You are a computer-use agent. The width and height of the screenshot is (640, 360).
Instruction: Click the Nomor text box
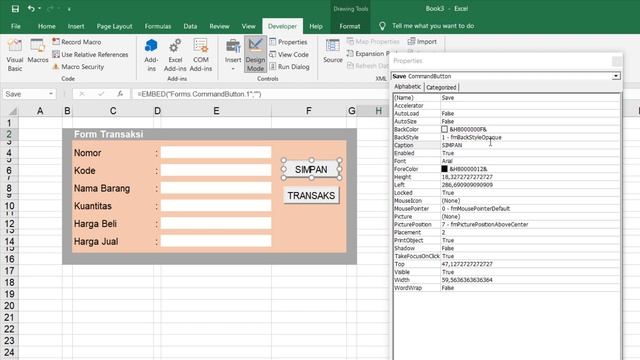click(x=216, y=152)
